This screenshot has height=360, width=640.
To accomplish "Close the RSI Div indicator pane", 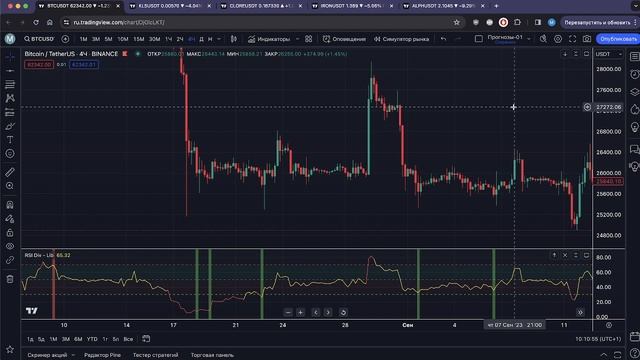I will click(565, 255).
